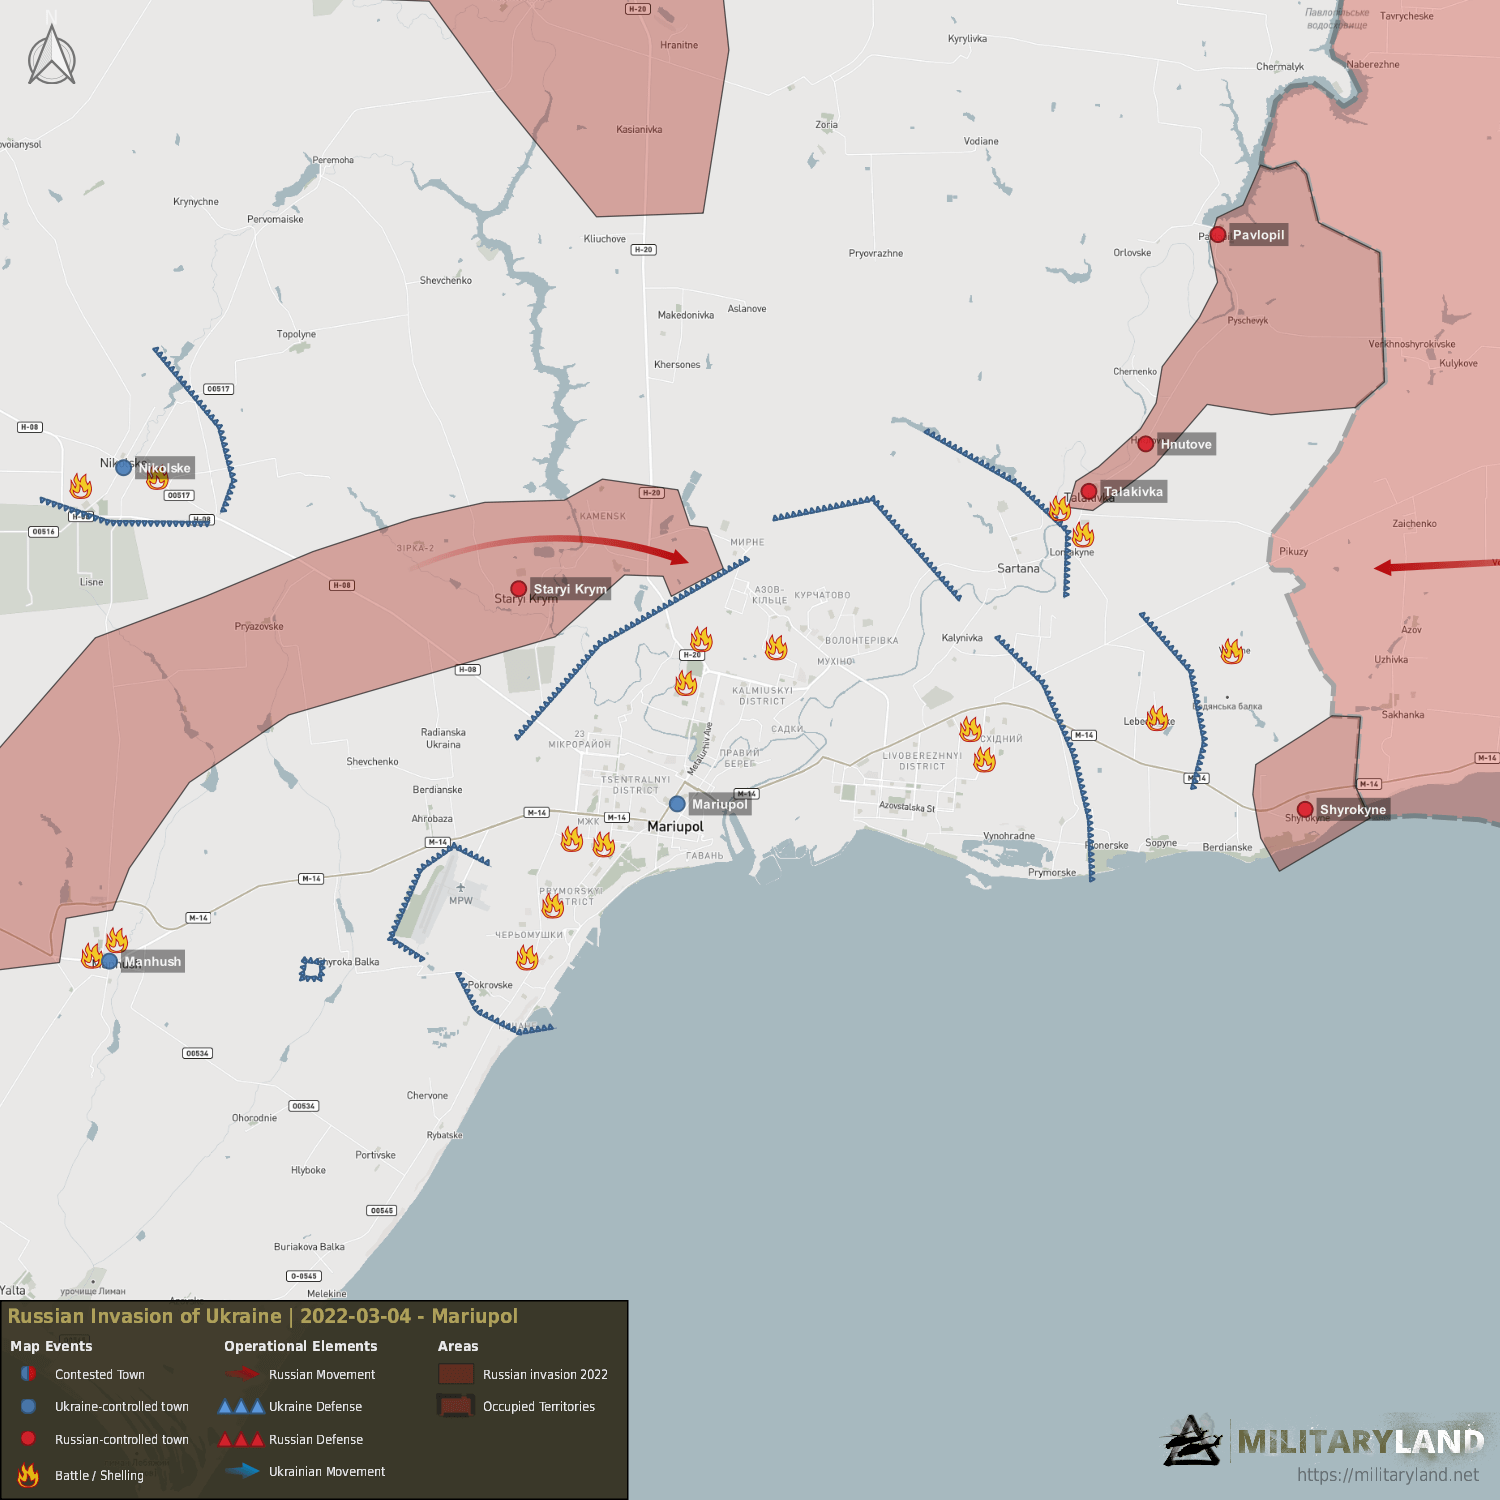1500x1500 pixels.
Task: Click the north compass arrow icon
Action: [51, 56]
